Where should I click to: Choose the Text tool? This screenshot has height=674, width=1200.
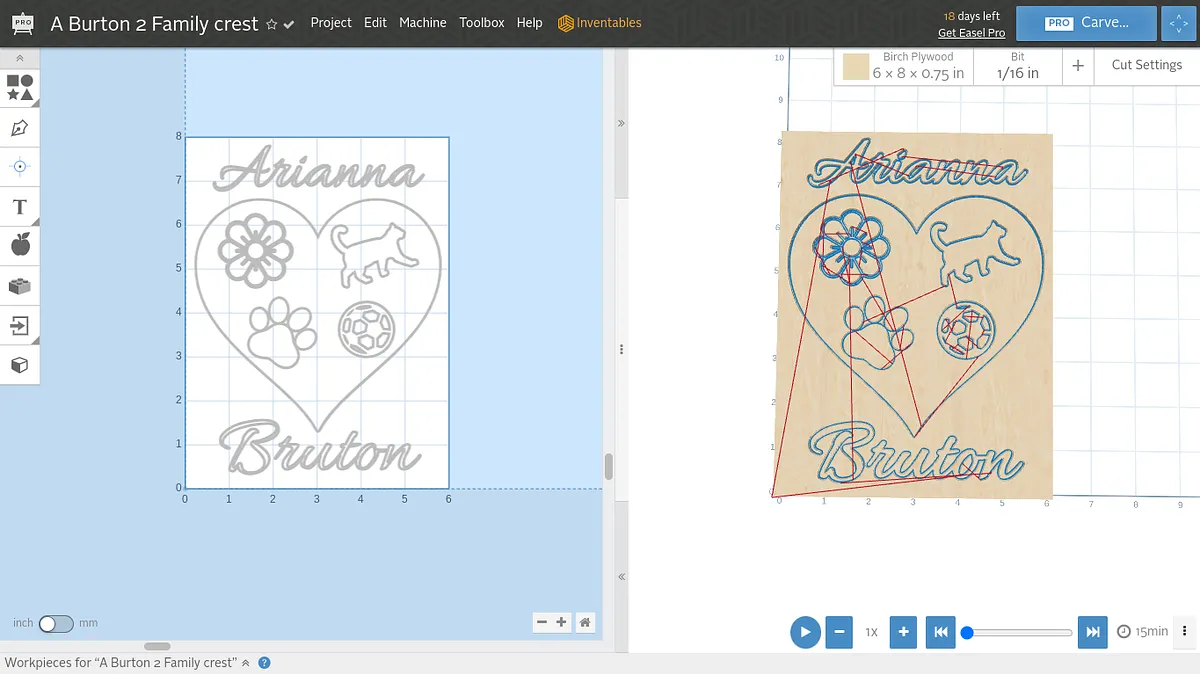pyautogui.click(x=20, y=207)
